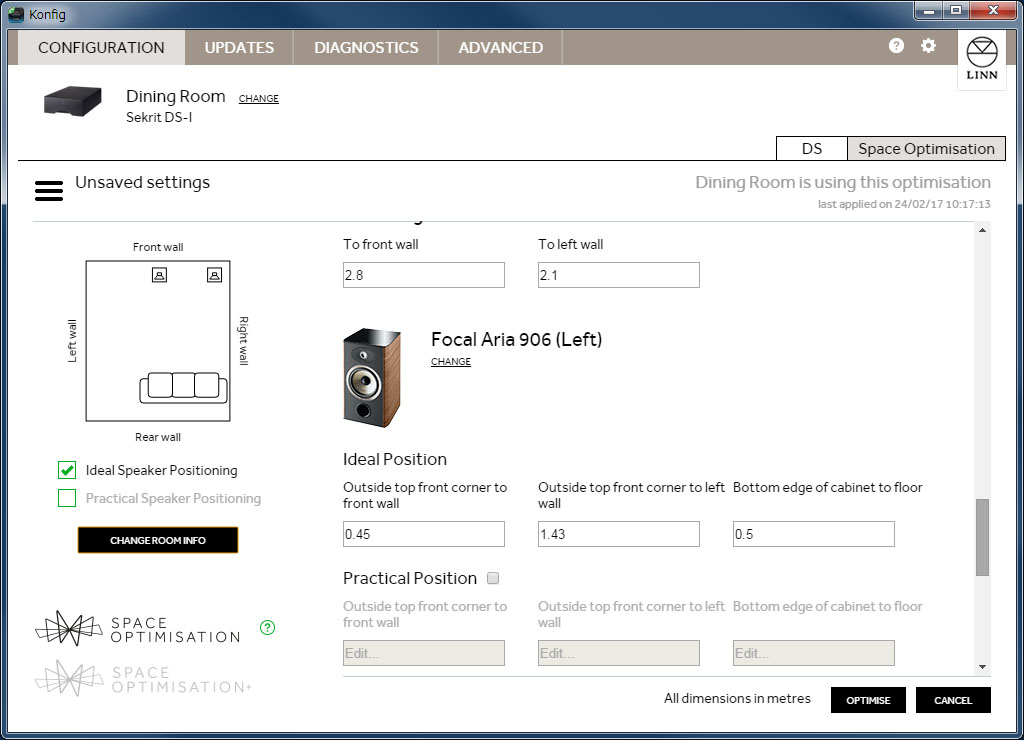Click the To front wall field
This screenshot has height=740, width=1024.
424,275
